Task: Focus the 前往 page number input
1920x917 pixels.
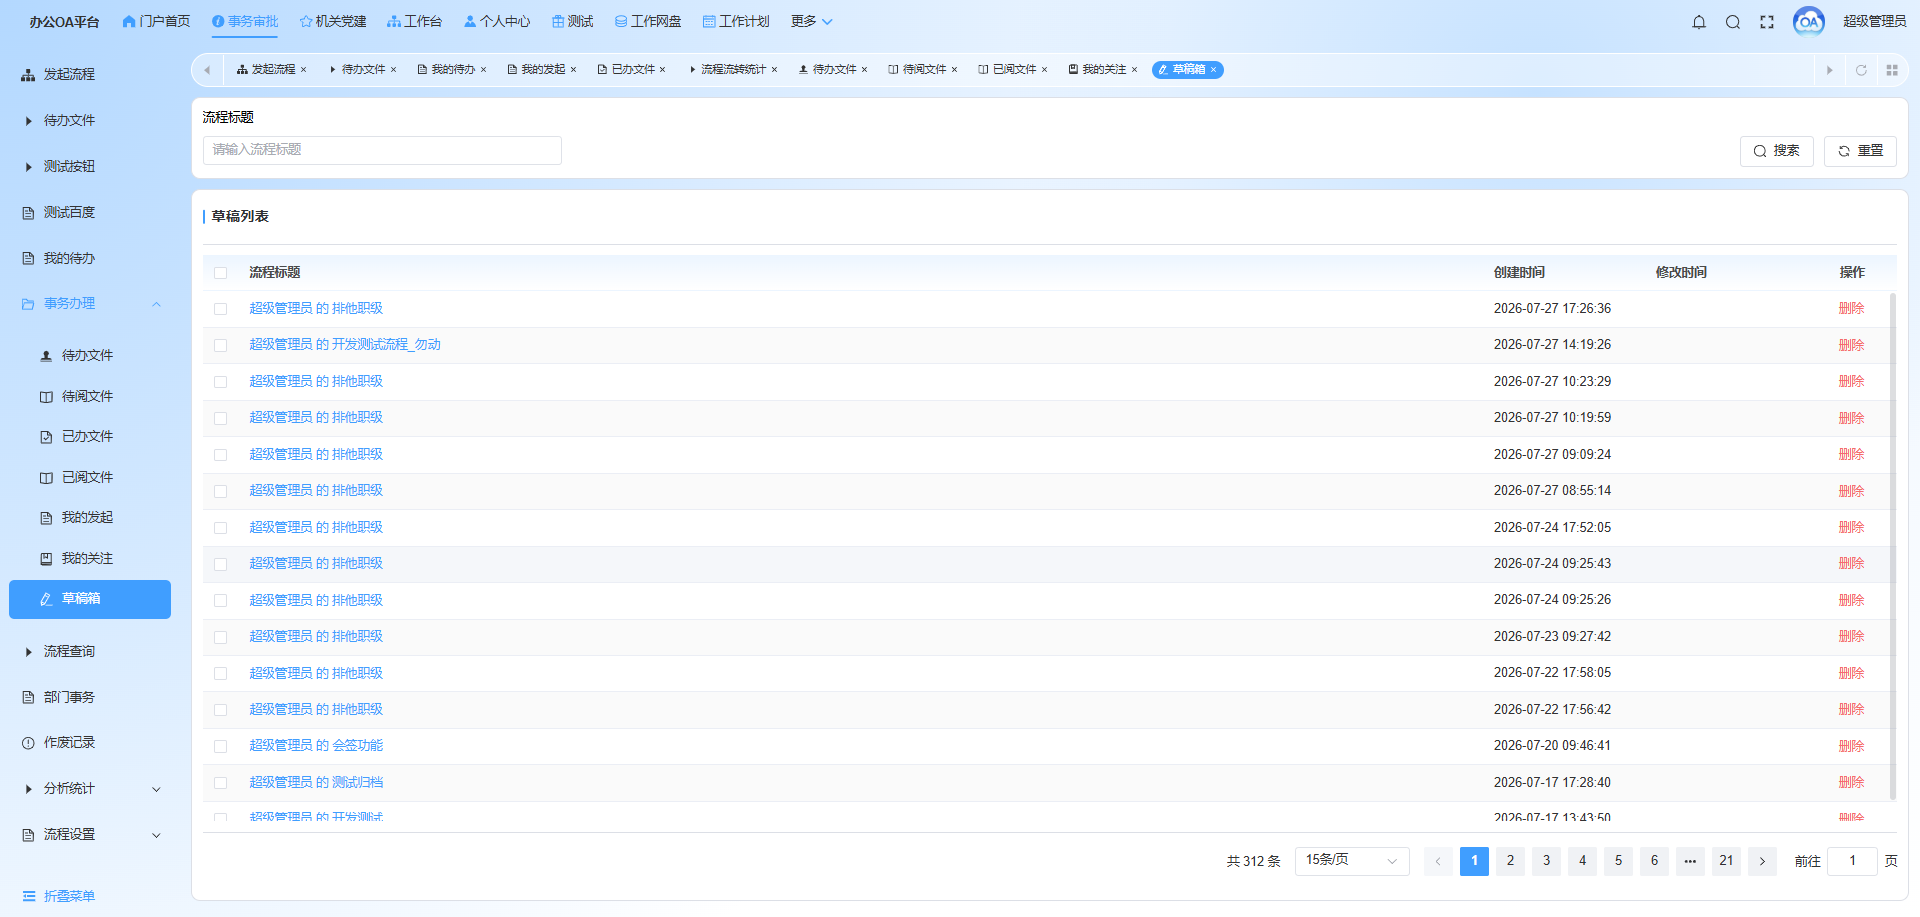Action: tap(1852, 861)
